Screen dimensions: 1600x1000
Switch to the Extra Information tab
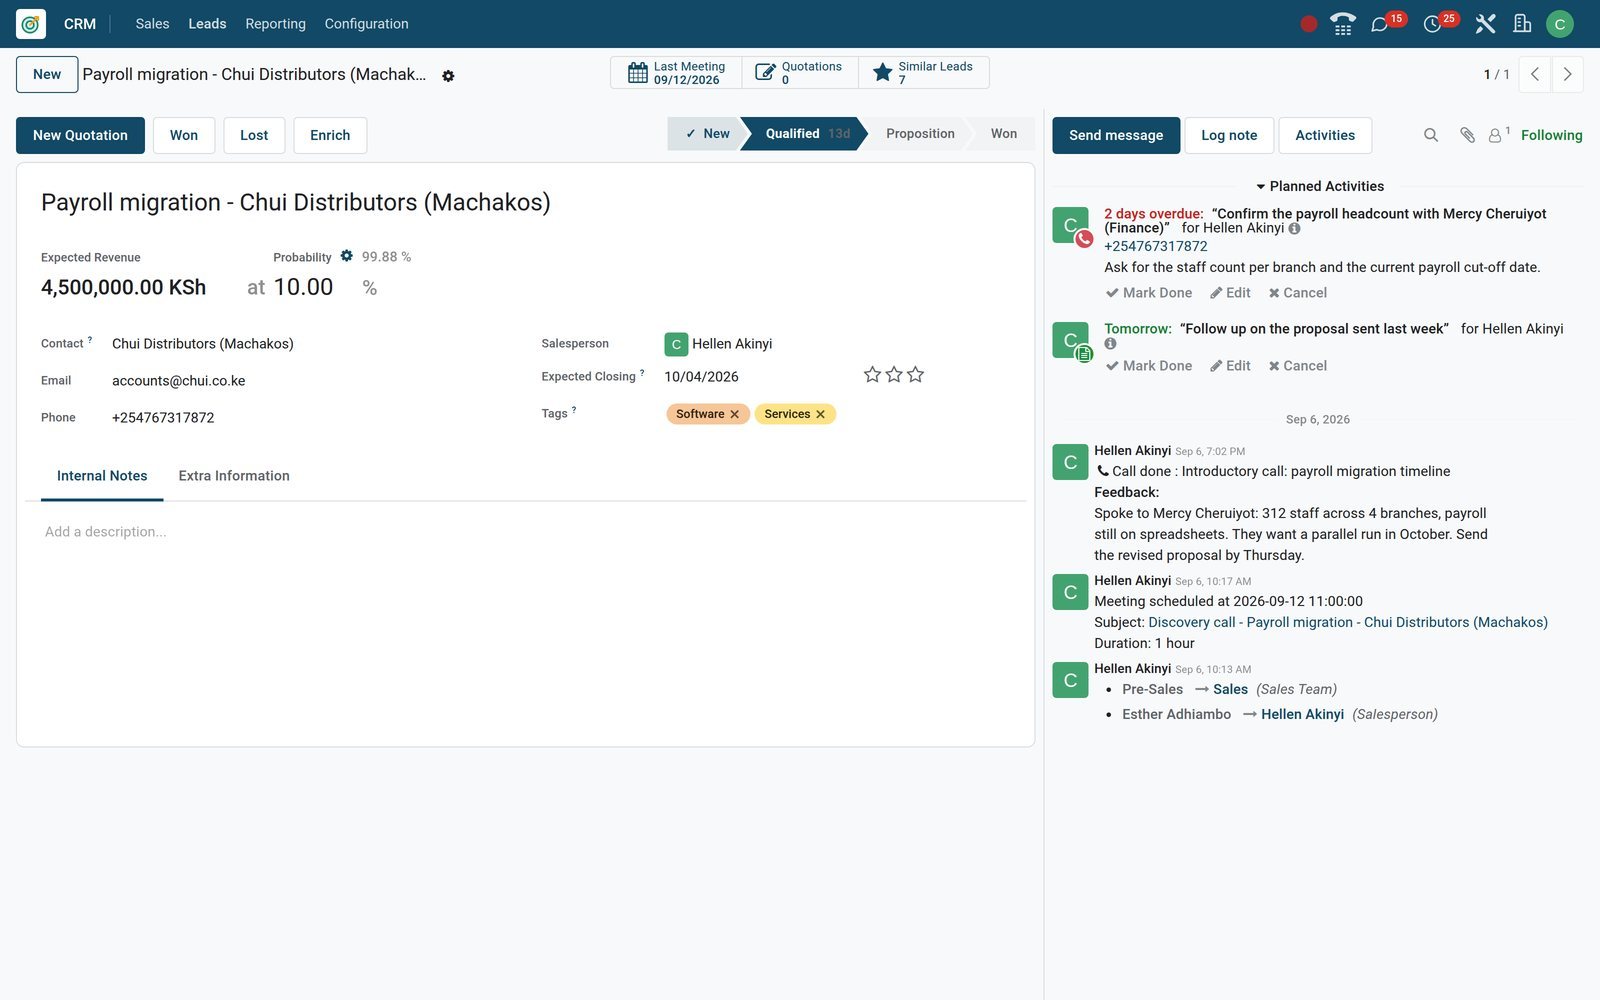[234, 476]
